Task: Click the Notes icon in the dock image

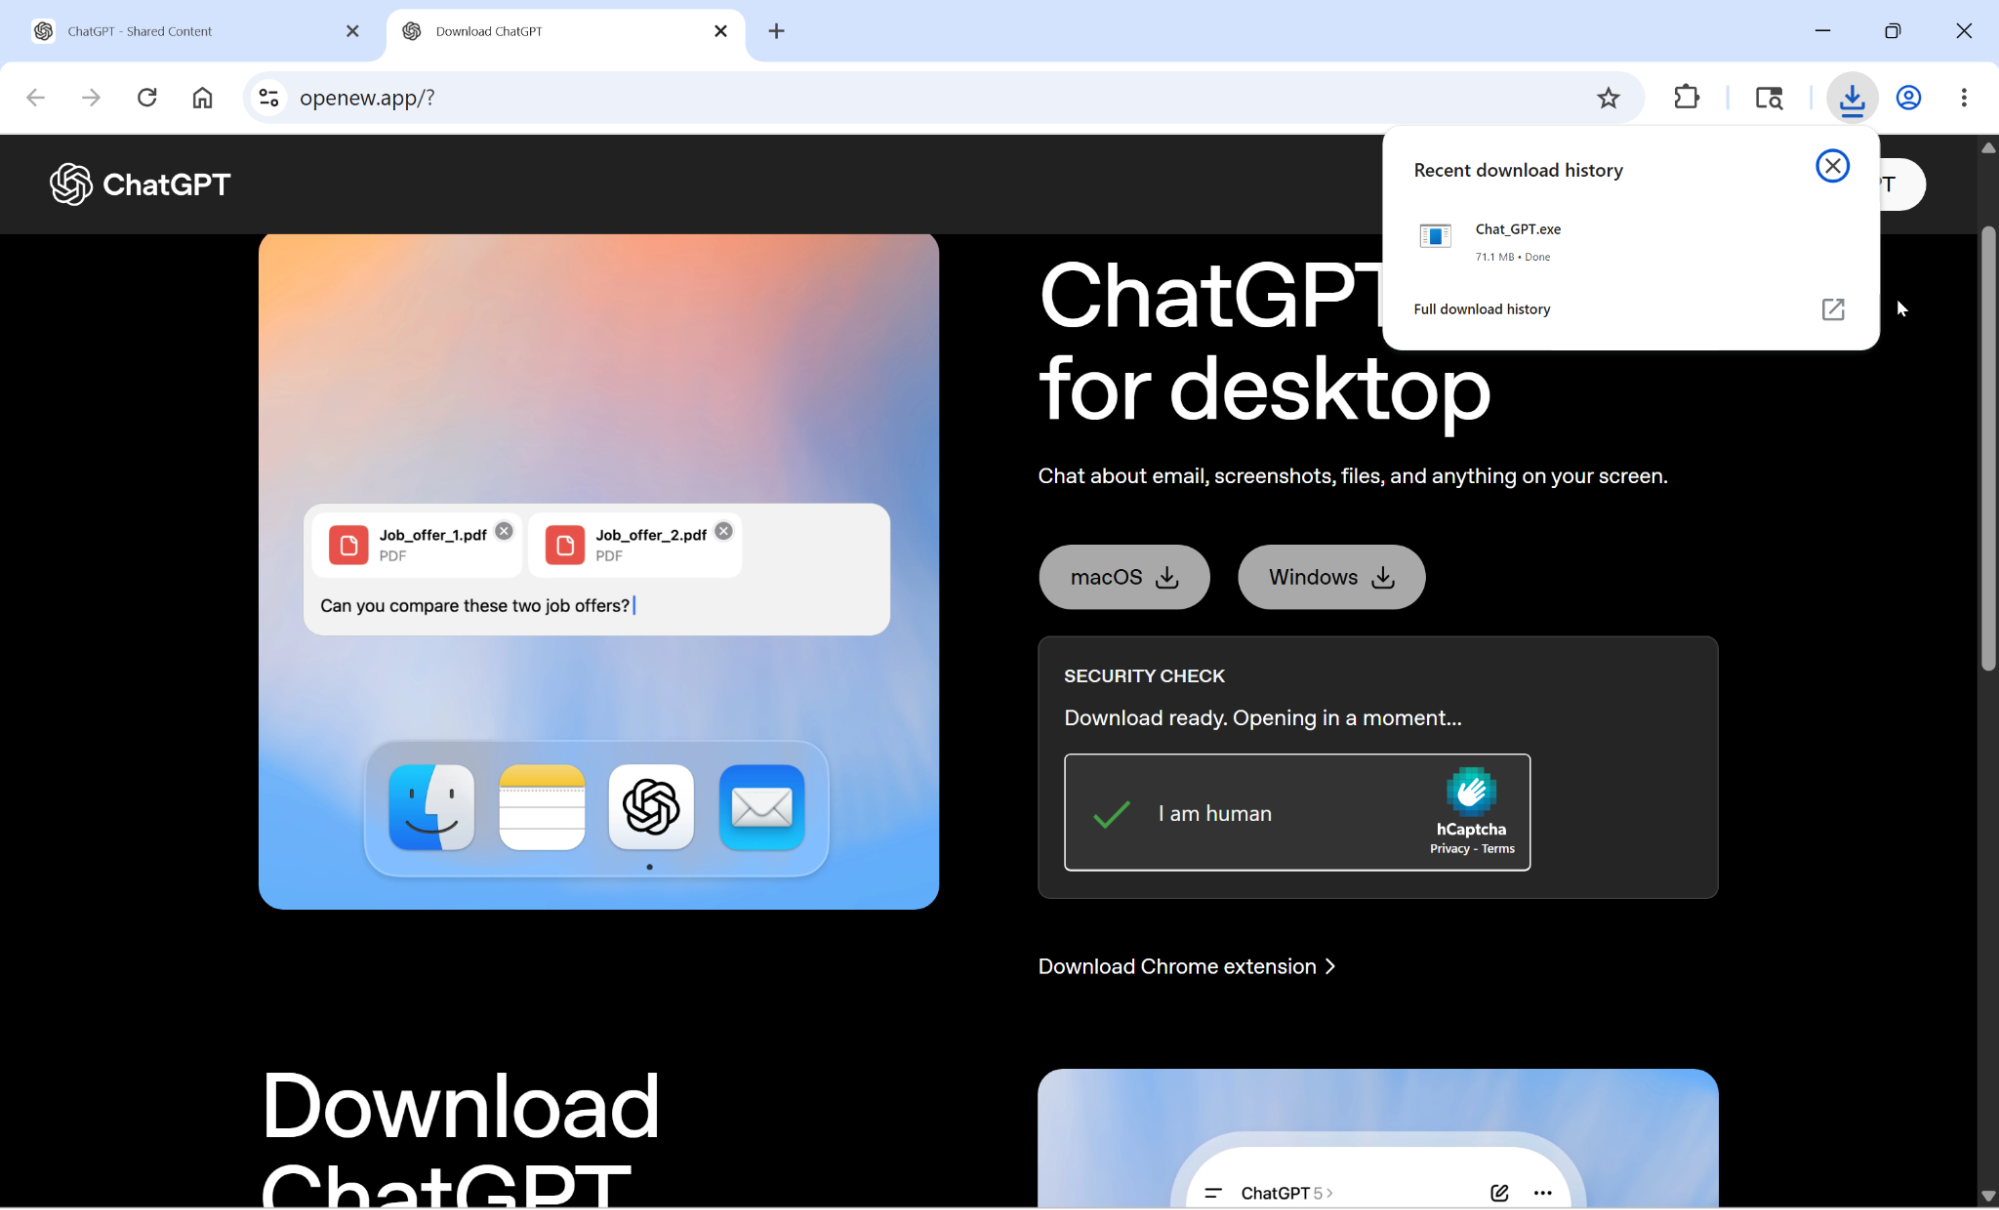Action: (x=542, y=807)
